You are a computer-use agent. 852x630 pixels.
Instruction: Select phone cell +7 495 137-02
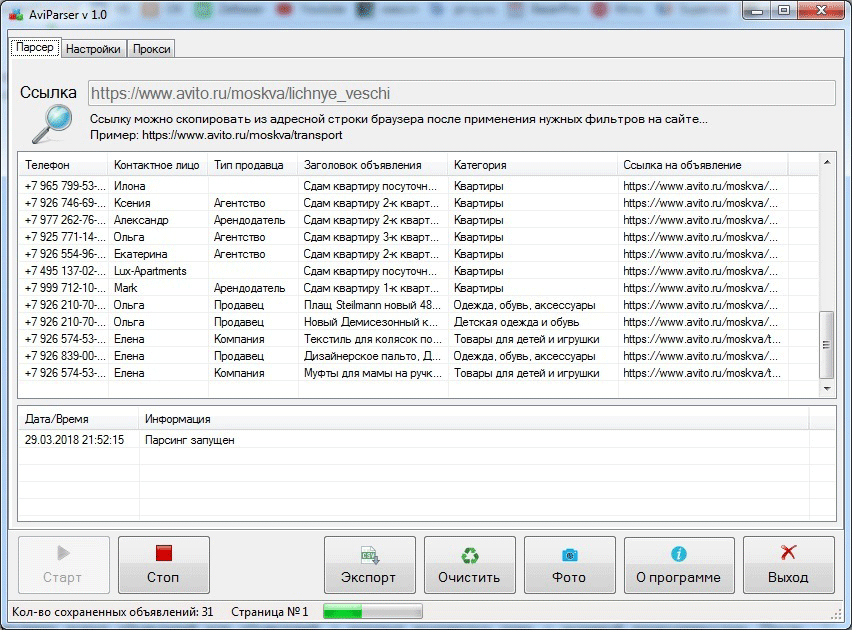[65, 271]
